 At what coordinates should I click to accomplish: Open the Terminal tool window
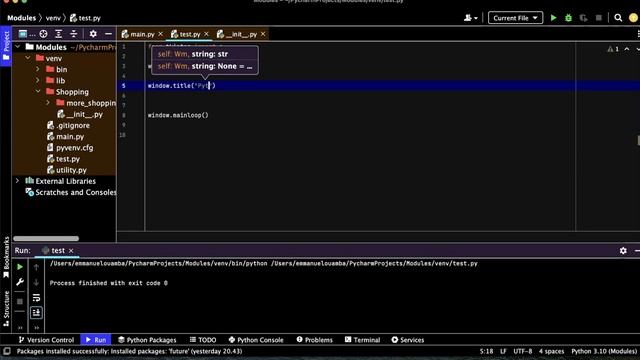[x=362, y=340]
